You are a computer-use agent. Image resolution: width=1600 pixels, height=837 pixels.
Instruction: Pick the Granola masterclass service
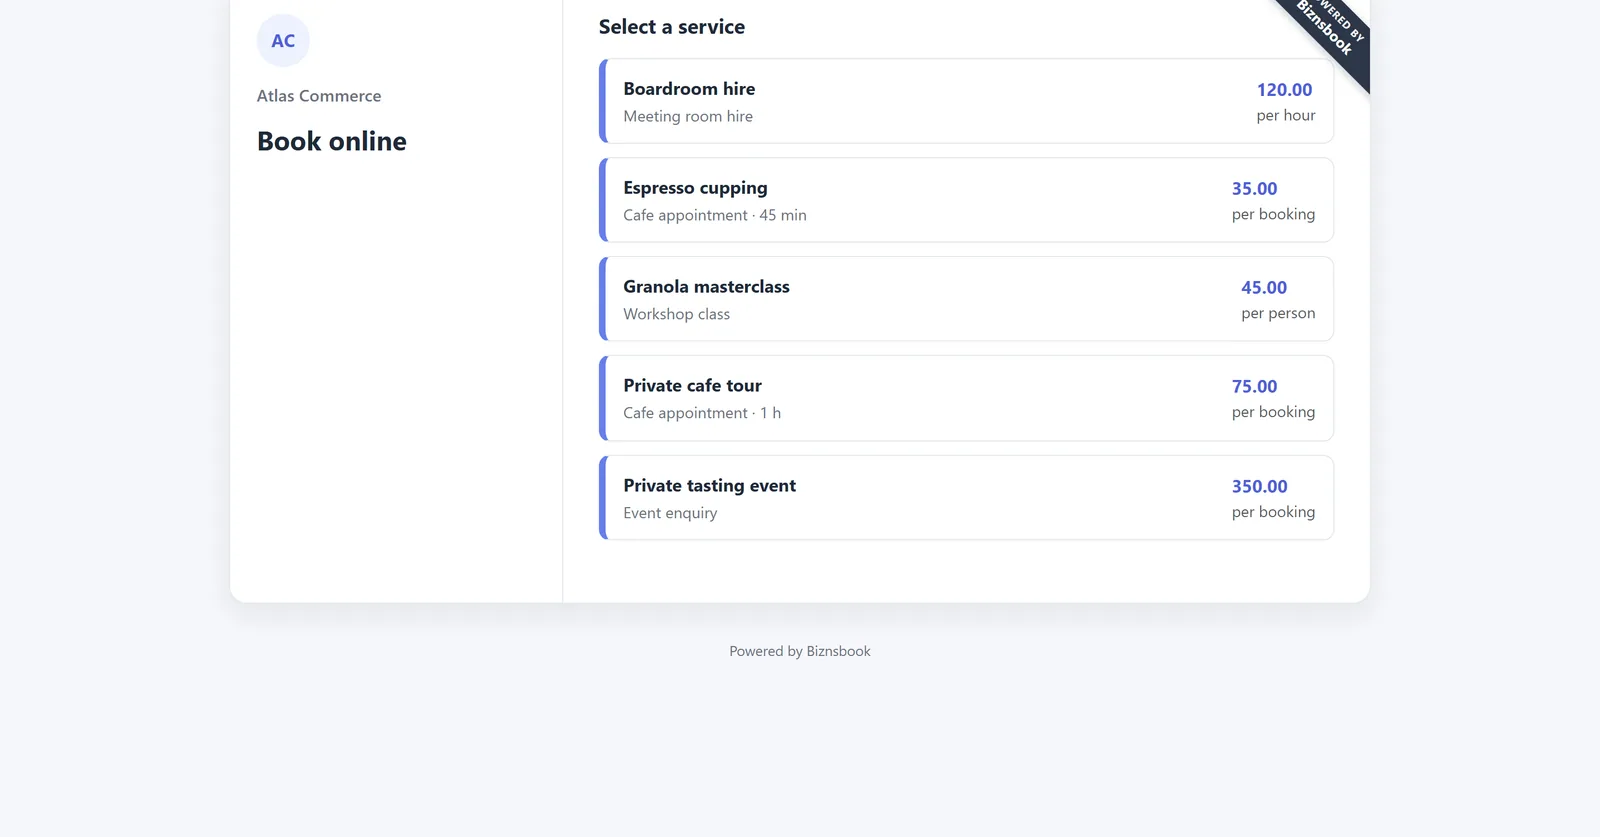[966, 299]
